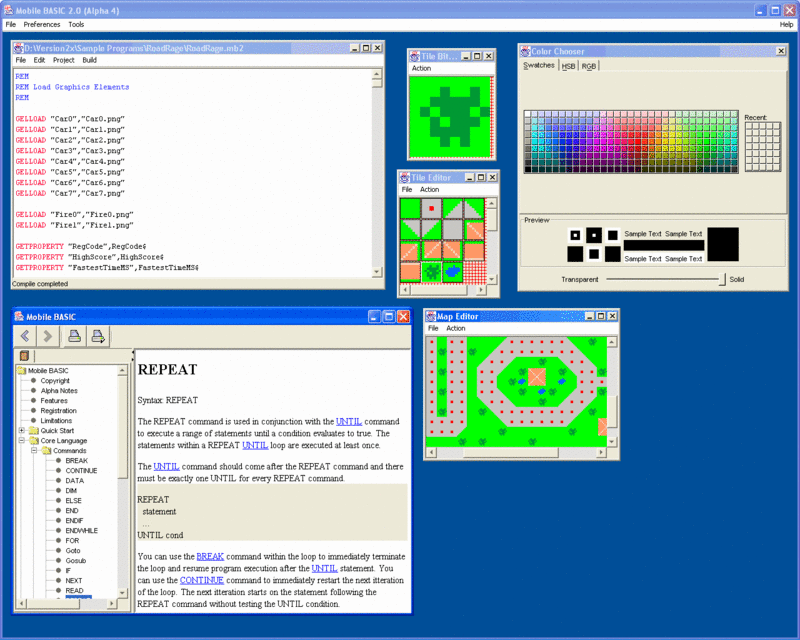
Task: Pick the gray tile with red dot
Action: pos(432,208)
